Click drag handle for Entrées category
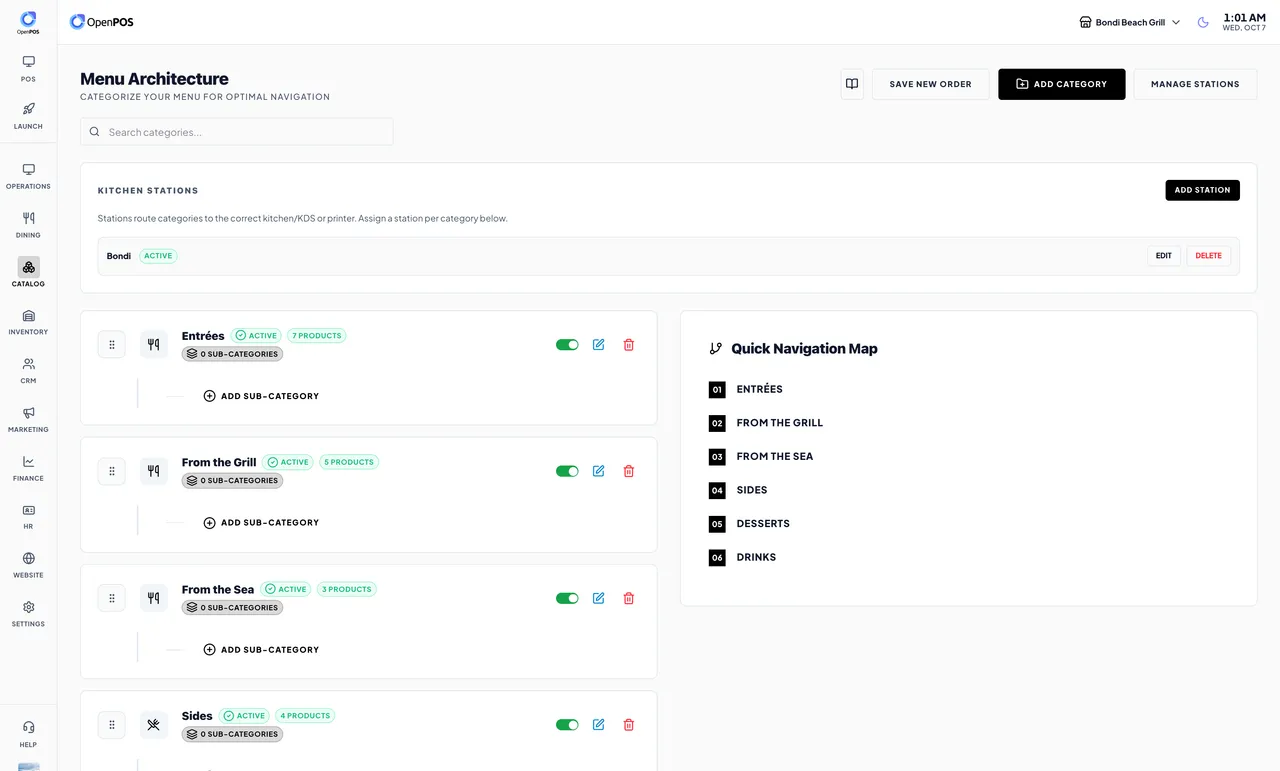The height and width of the screenshot is (771, 1280). (x=112, y=344)
